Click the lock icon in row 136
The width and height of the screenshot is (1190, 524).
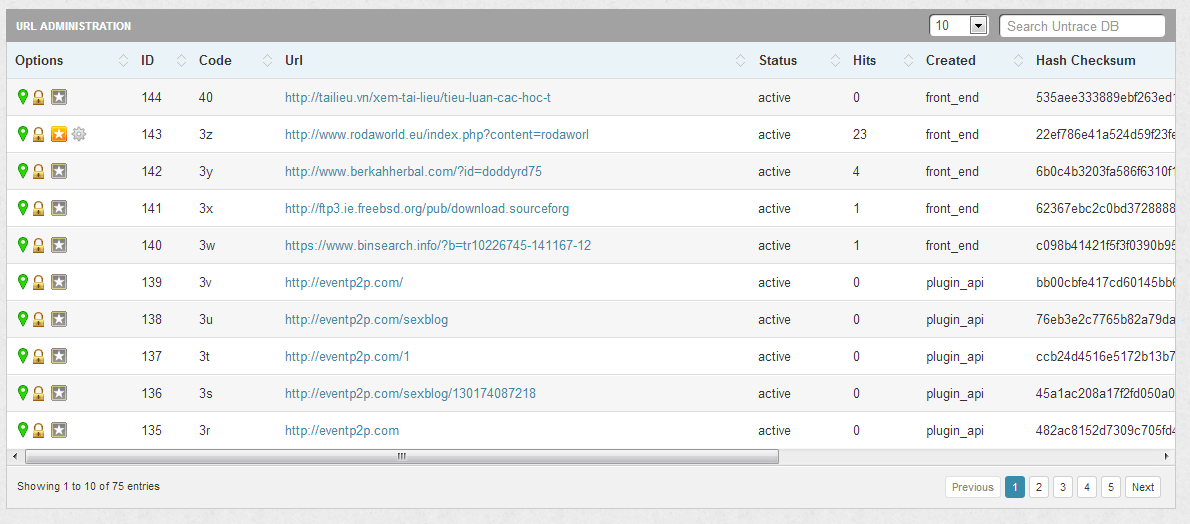point(38,393)
